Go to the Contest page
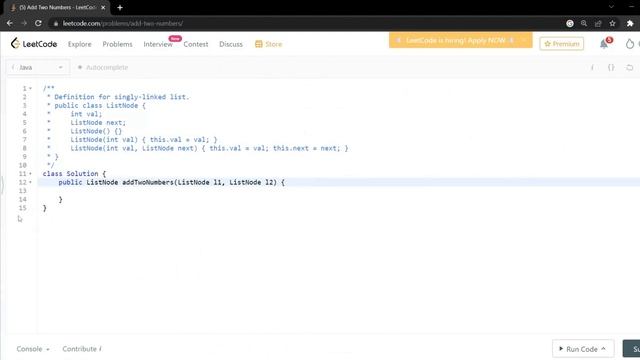 (x=196, y=44)
